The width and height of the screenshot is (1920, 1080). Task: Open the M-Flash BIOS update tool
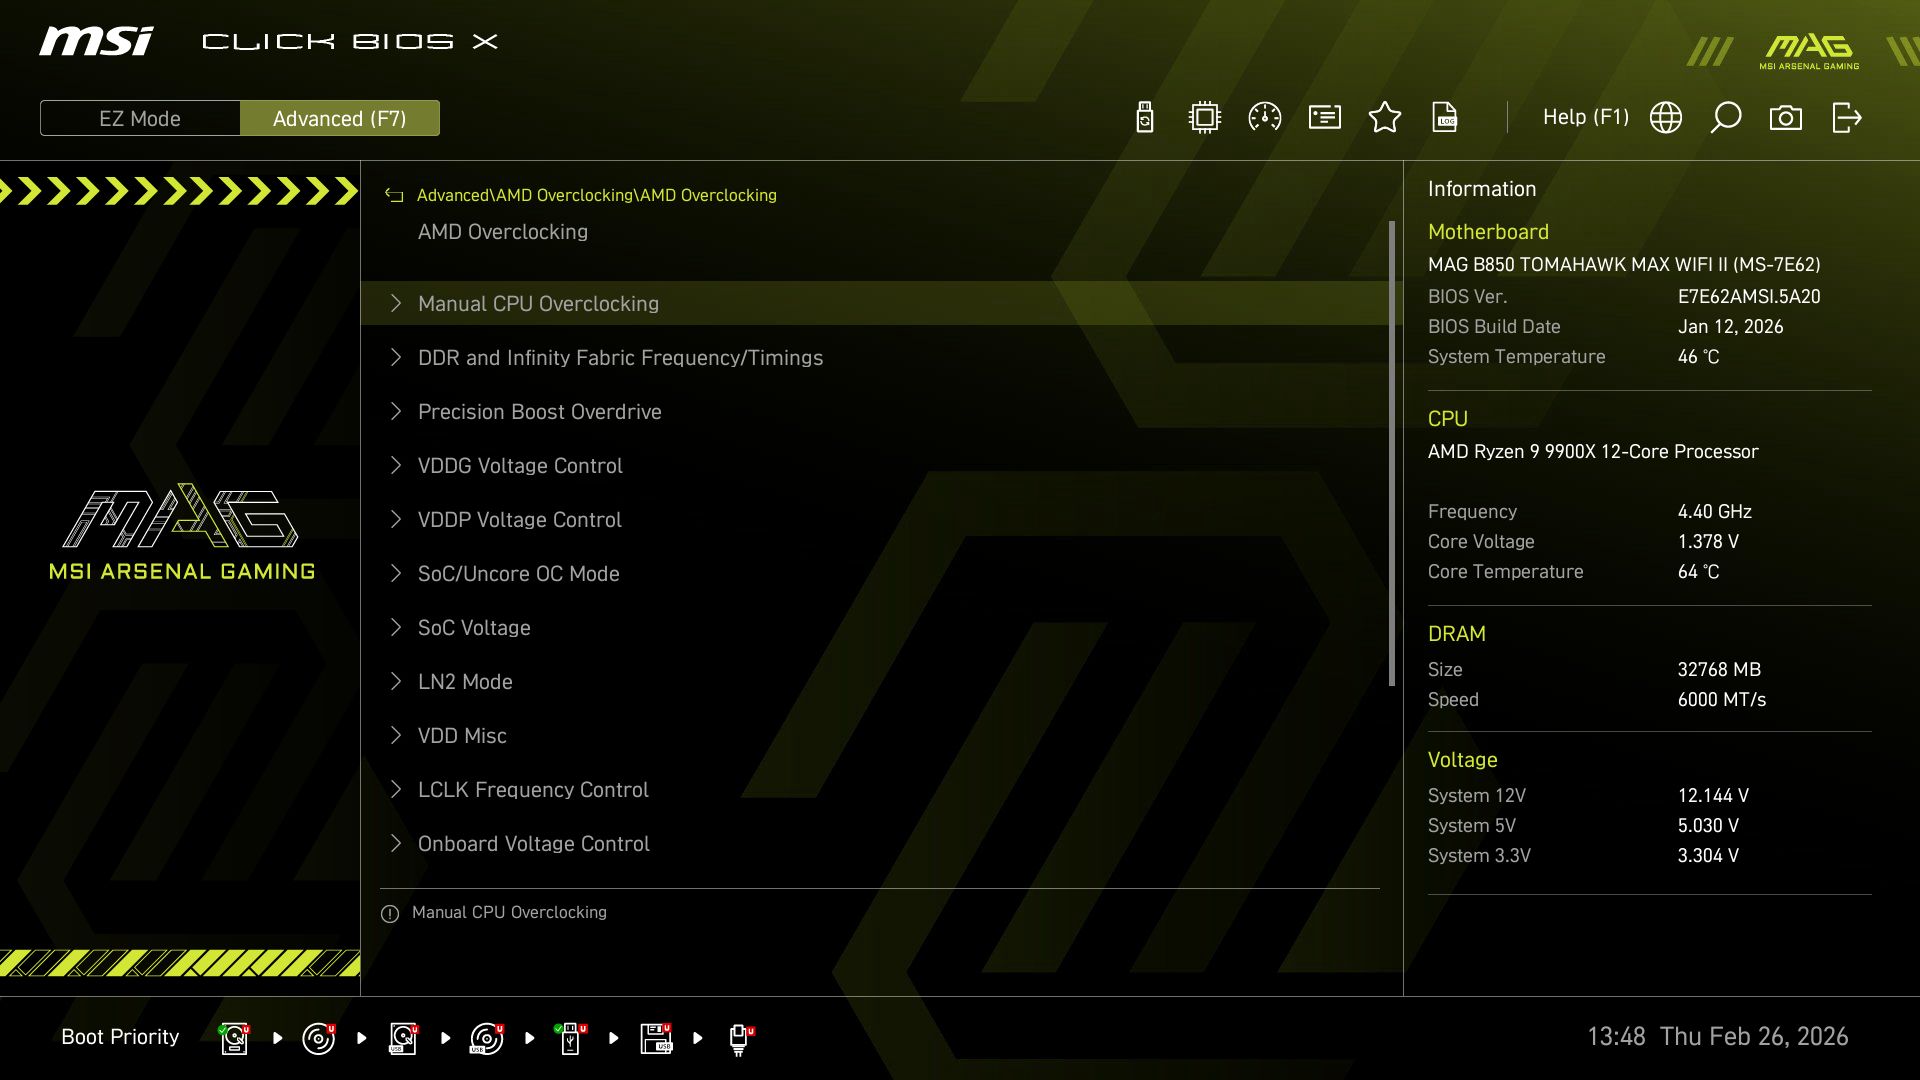[1143, 117]
